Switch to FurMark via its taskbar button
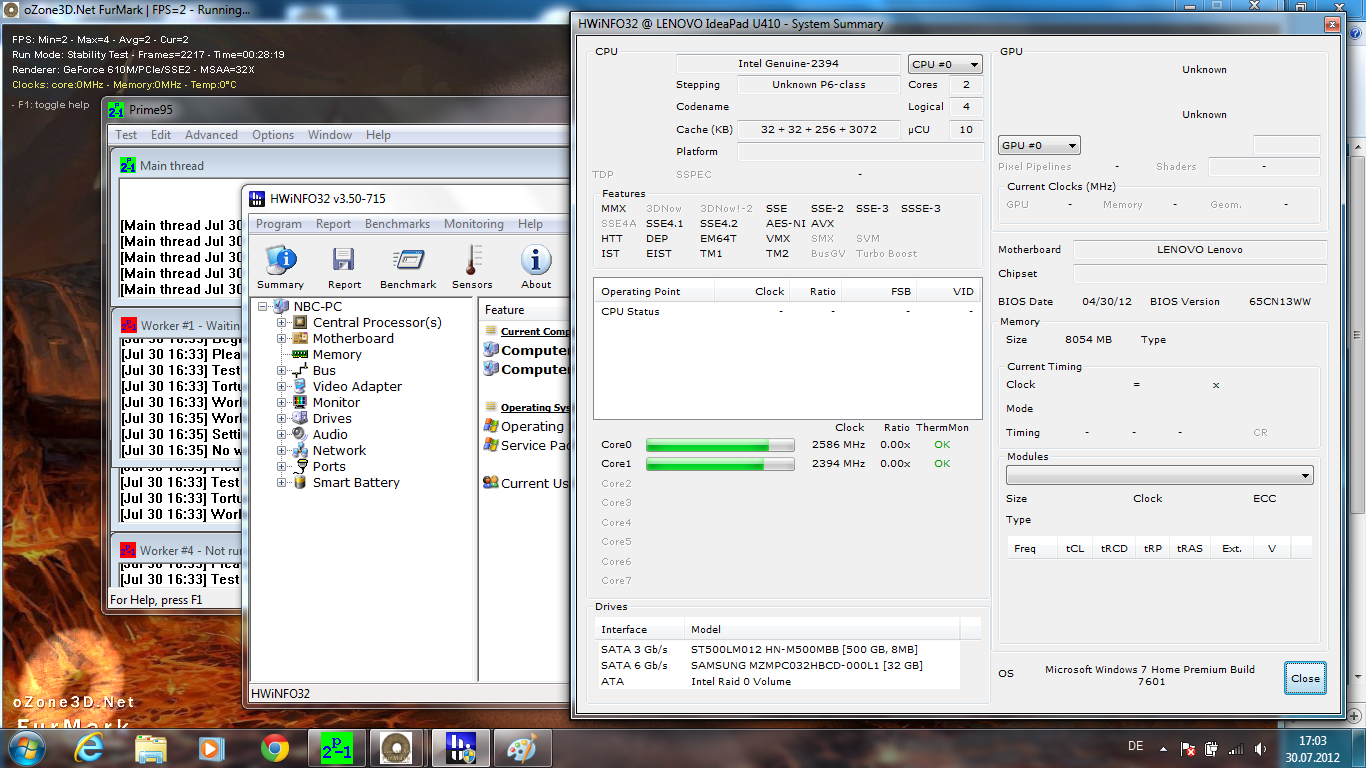The width and height of the screenshot is (1366, 768). click(397, 747)
